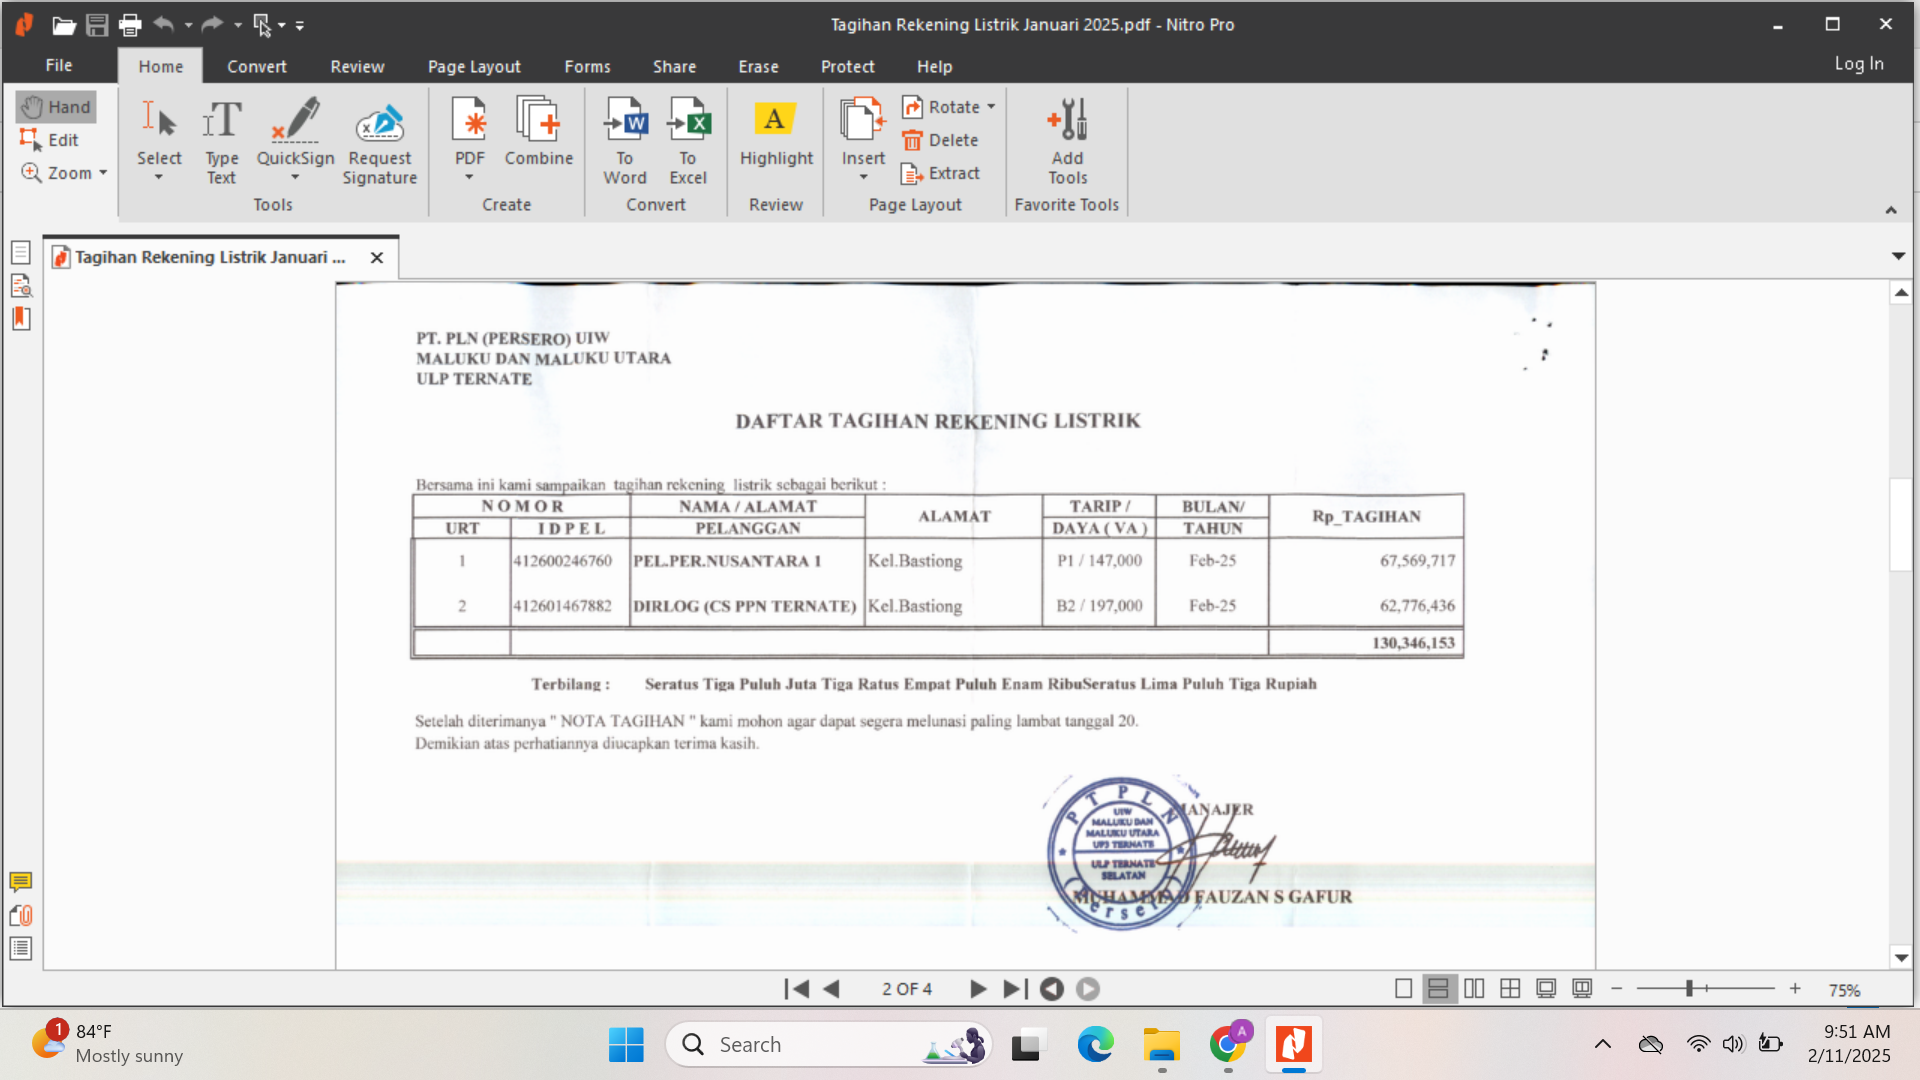Open the Help ribbon tab
1920x1080 pixels.
coord(934,66)
